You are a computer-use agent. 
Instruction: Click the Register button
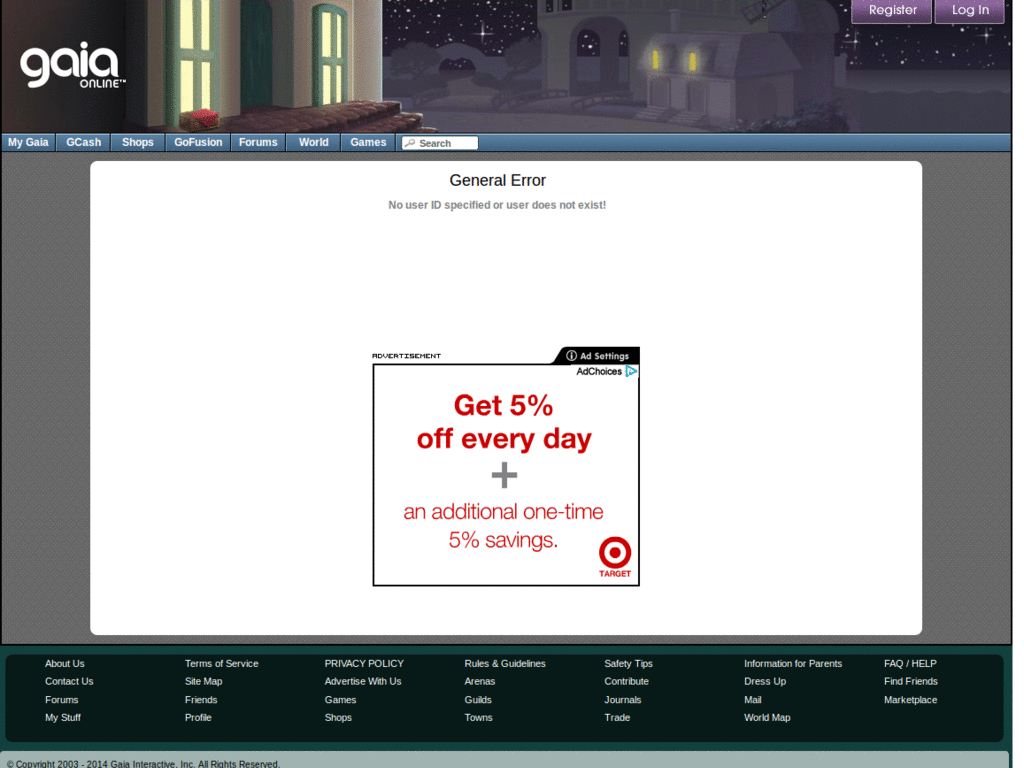[x=890, y=11]
